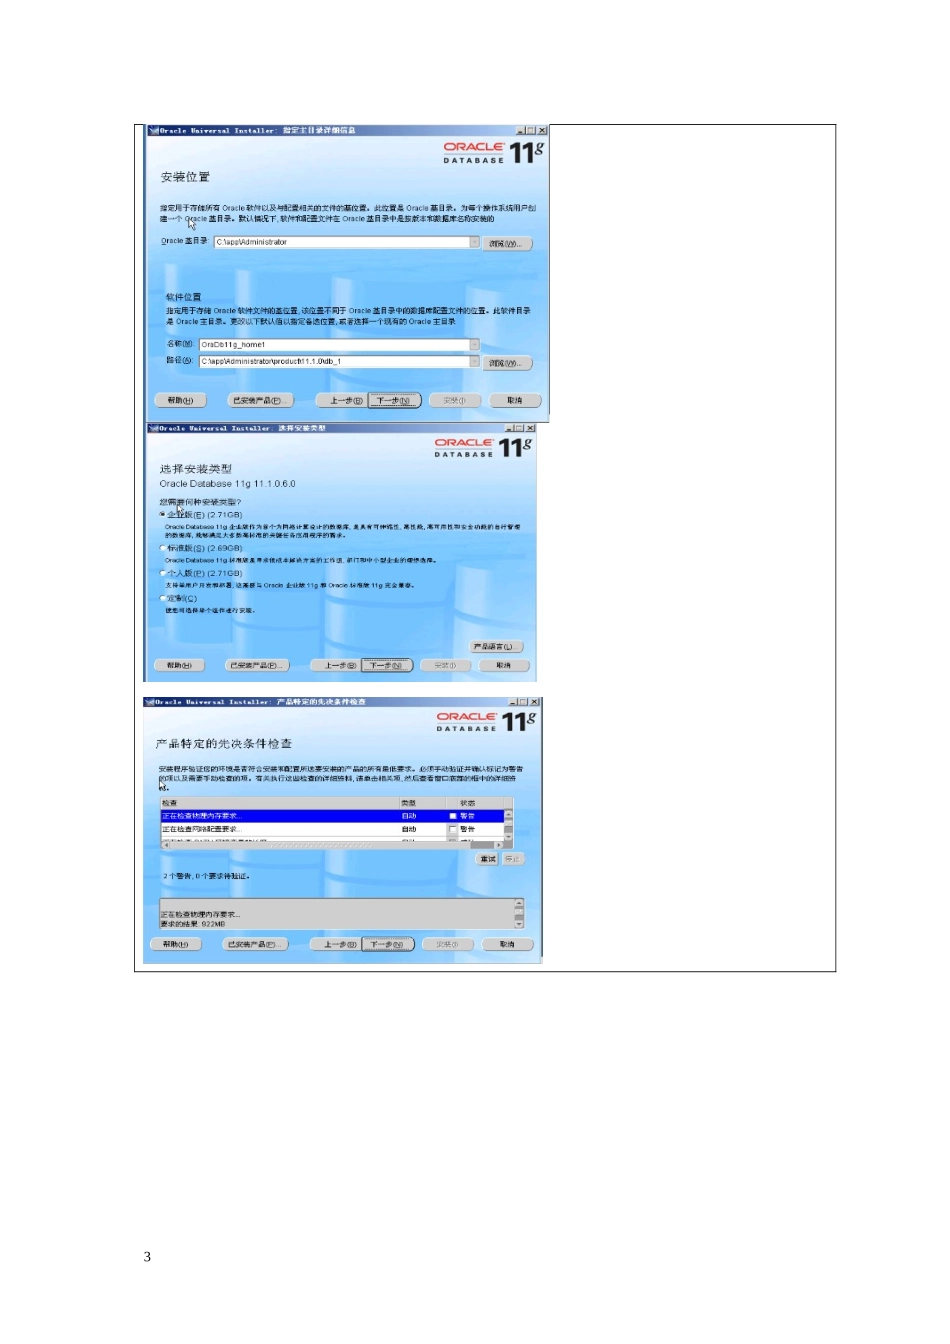Select the 个人版(P) 2.71GB radio button
Screen dimensions: 950x1344
(163, 573)
